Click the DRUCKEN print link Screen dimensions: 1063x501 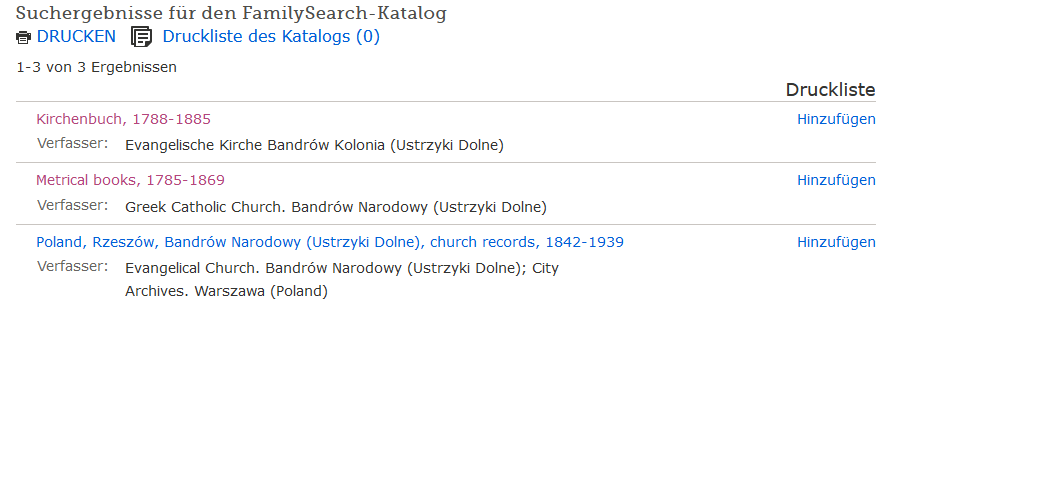pyautogui.click(x=76, y=37)
